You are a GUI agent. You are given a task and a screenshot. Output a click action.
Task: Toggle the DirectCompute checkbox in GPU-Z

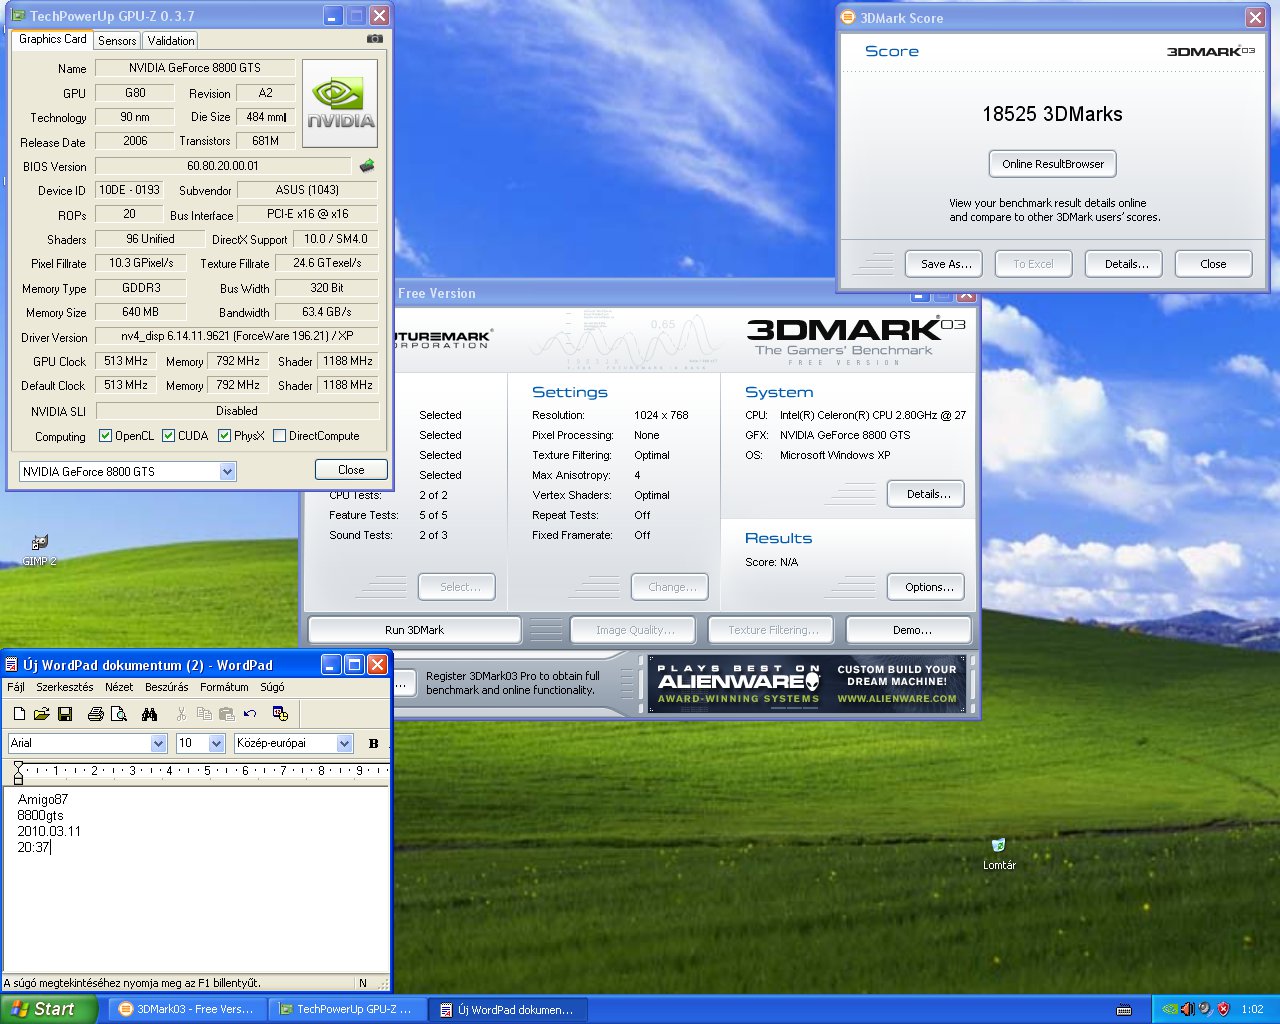(x=280, y=436)
